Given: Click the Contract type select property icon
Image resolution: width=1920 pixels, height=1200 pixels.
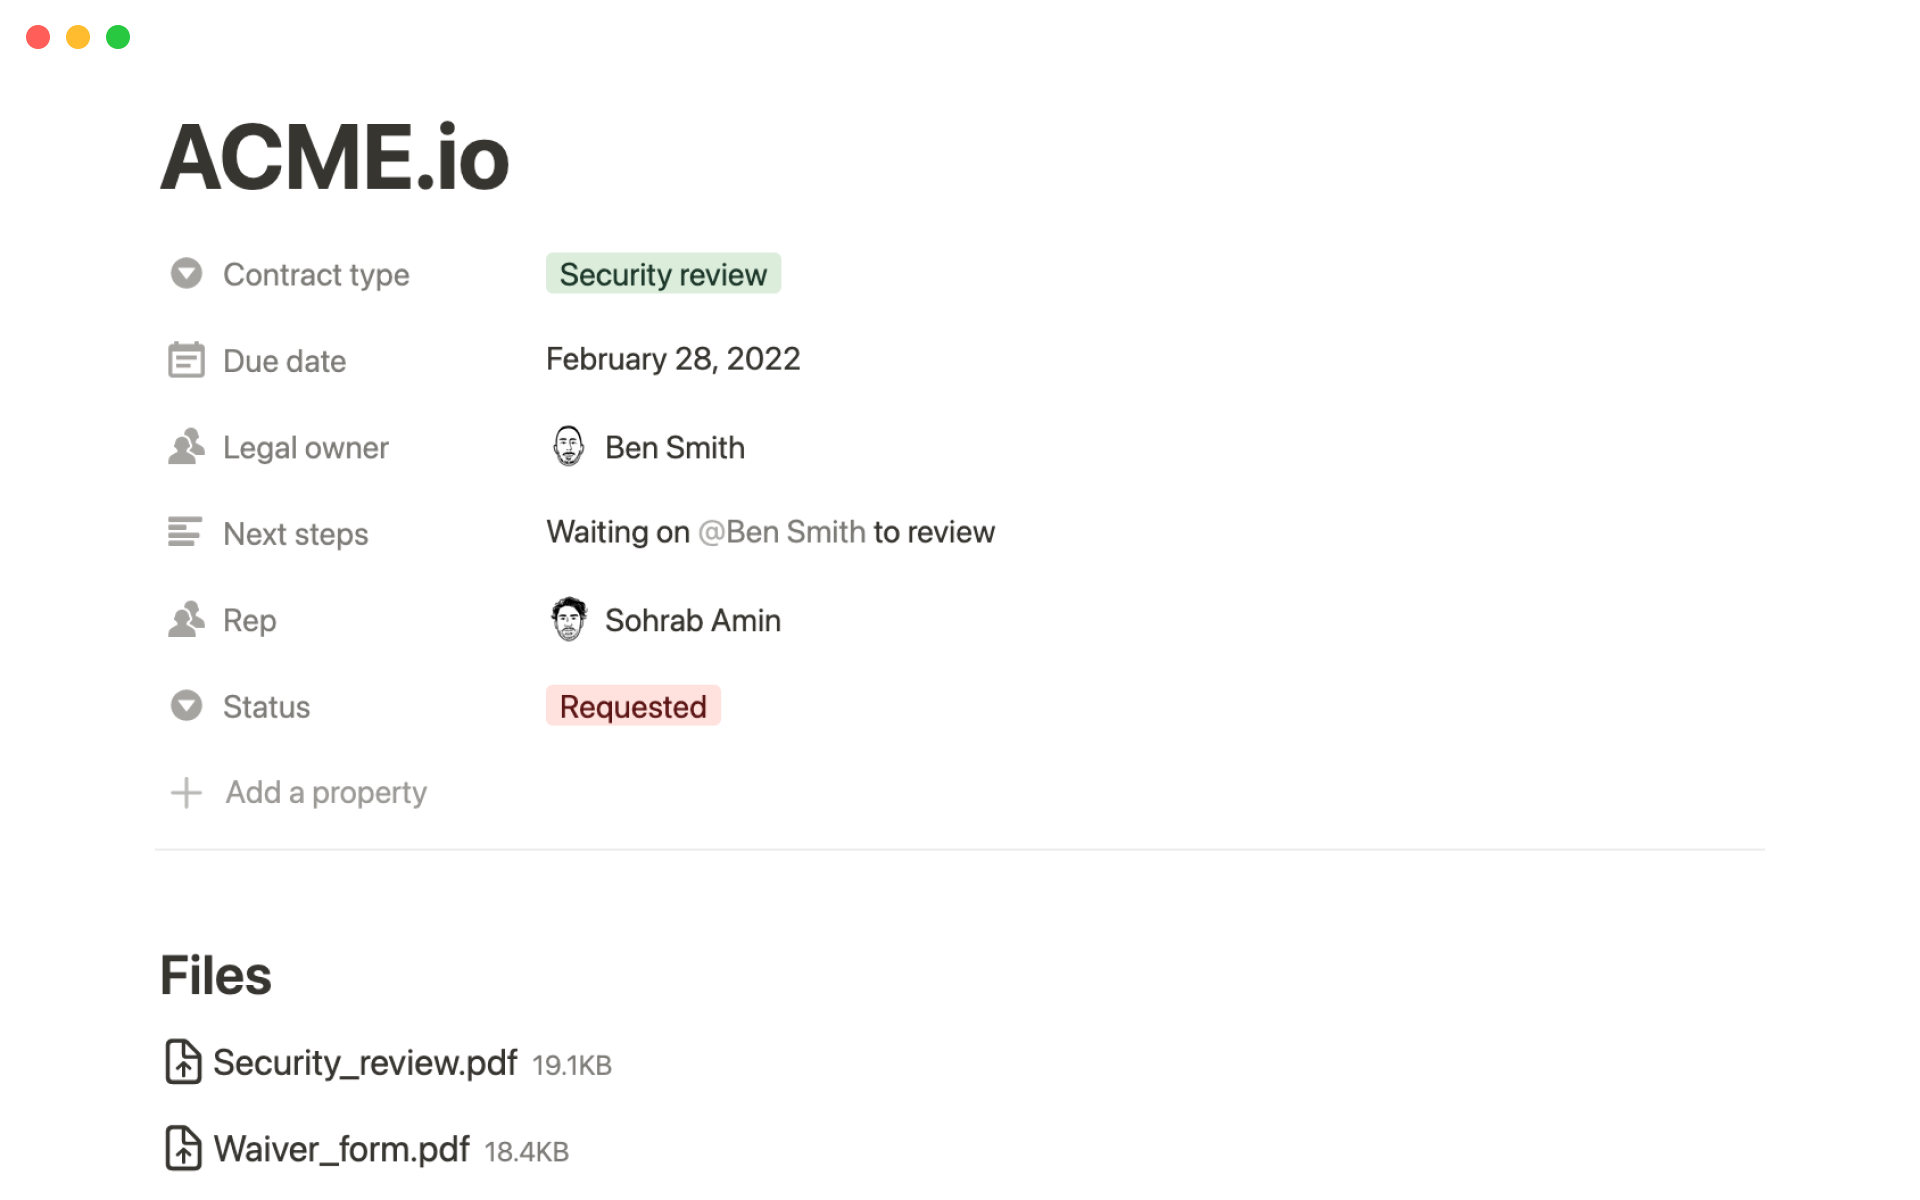Looking at the screenshot, I should coord(186,273).
